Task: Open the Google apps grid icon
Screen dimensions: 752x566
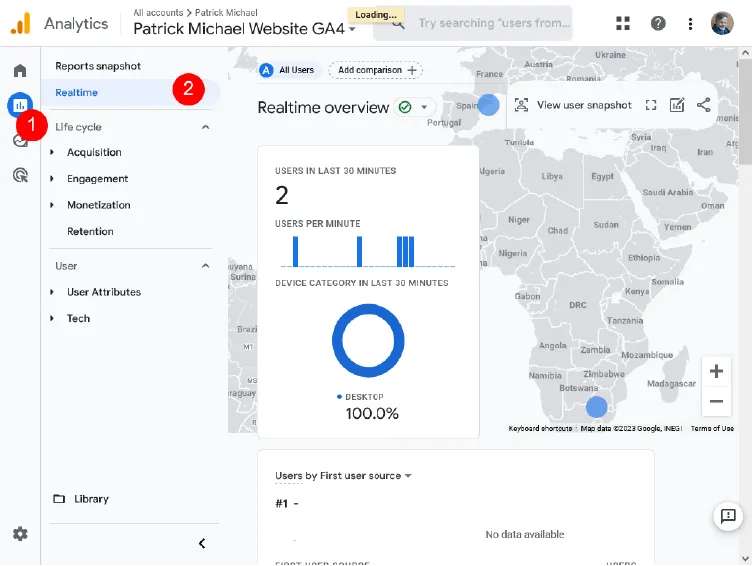Action: (623, 23)
